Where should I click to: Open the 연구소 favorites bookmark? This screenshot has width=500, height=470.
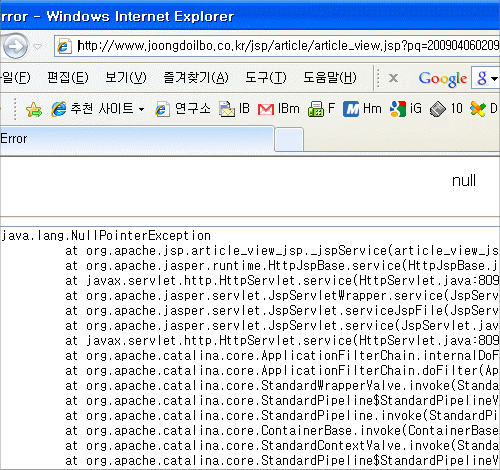183,109
